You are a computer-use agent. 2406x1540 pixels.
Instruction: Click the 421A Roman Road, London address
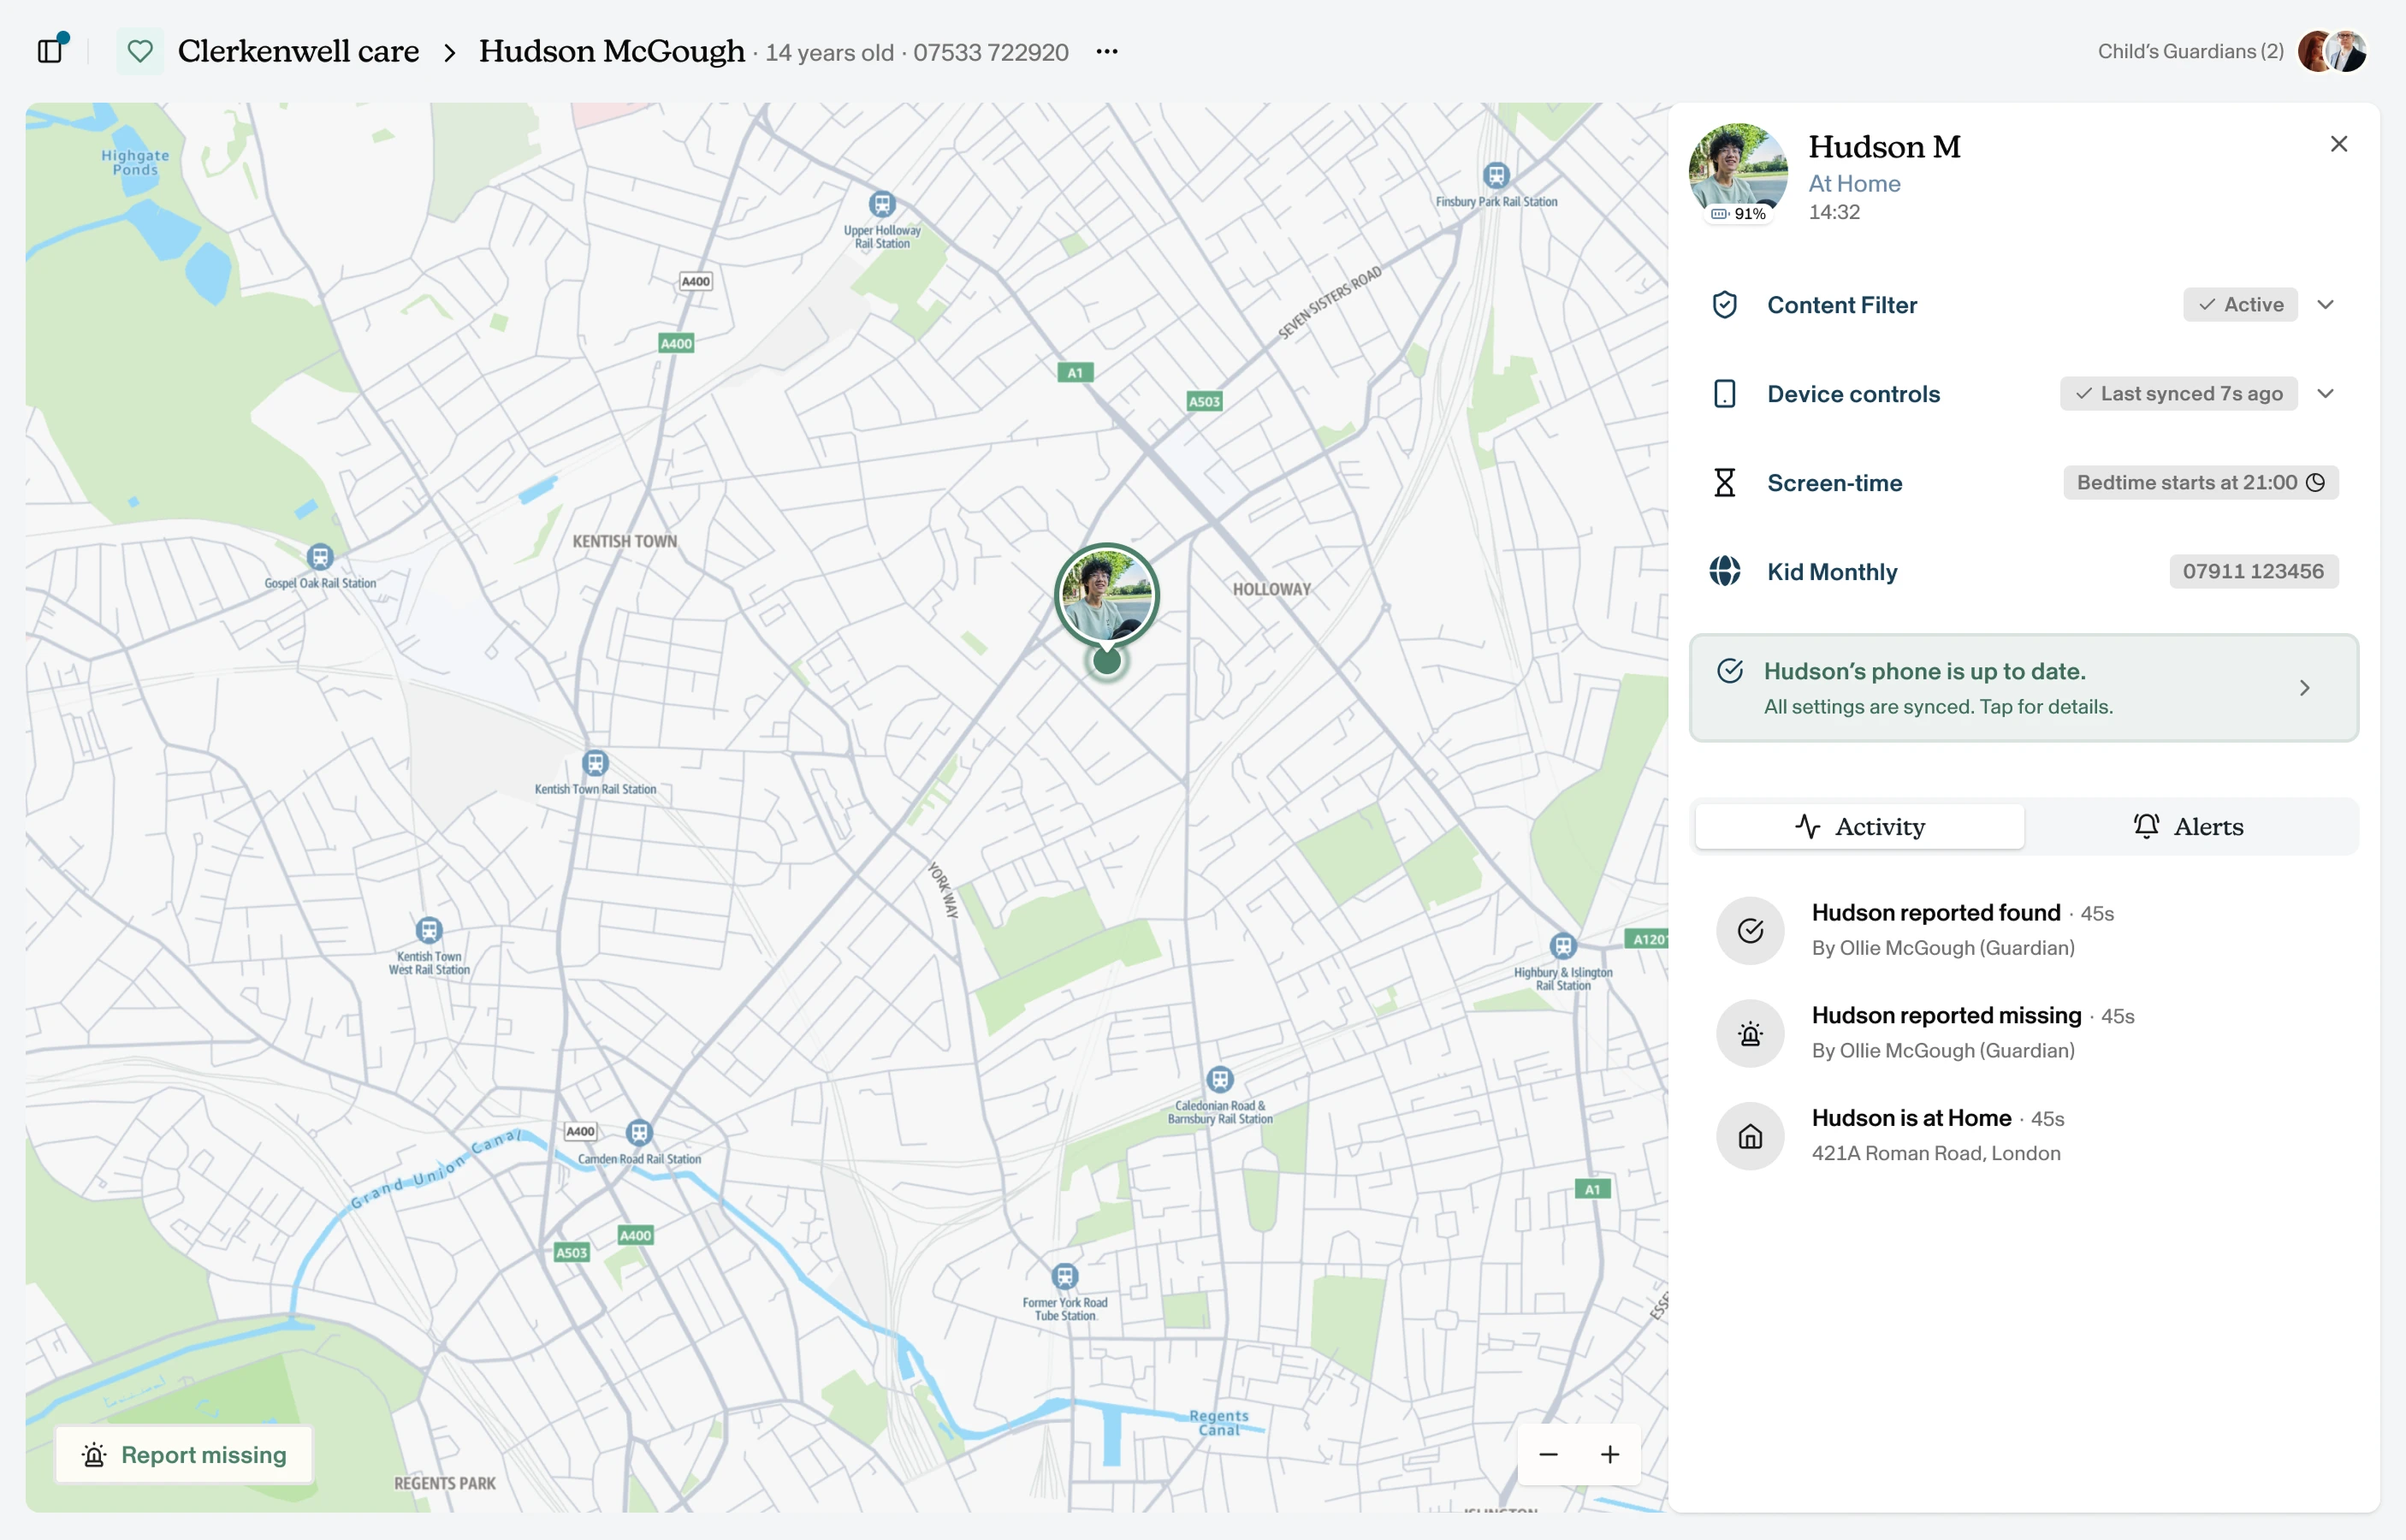(1936, 1154)
